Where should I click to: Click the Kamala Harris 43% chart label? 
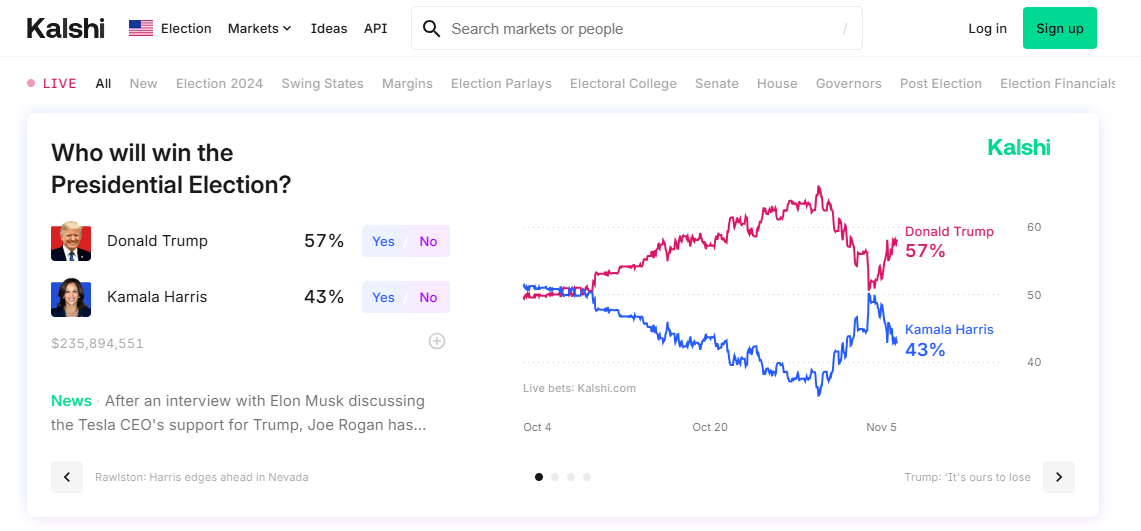[949, 340]
